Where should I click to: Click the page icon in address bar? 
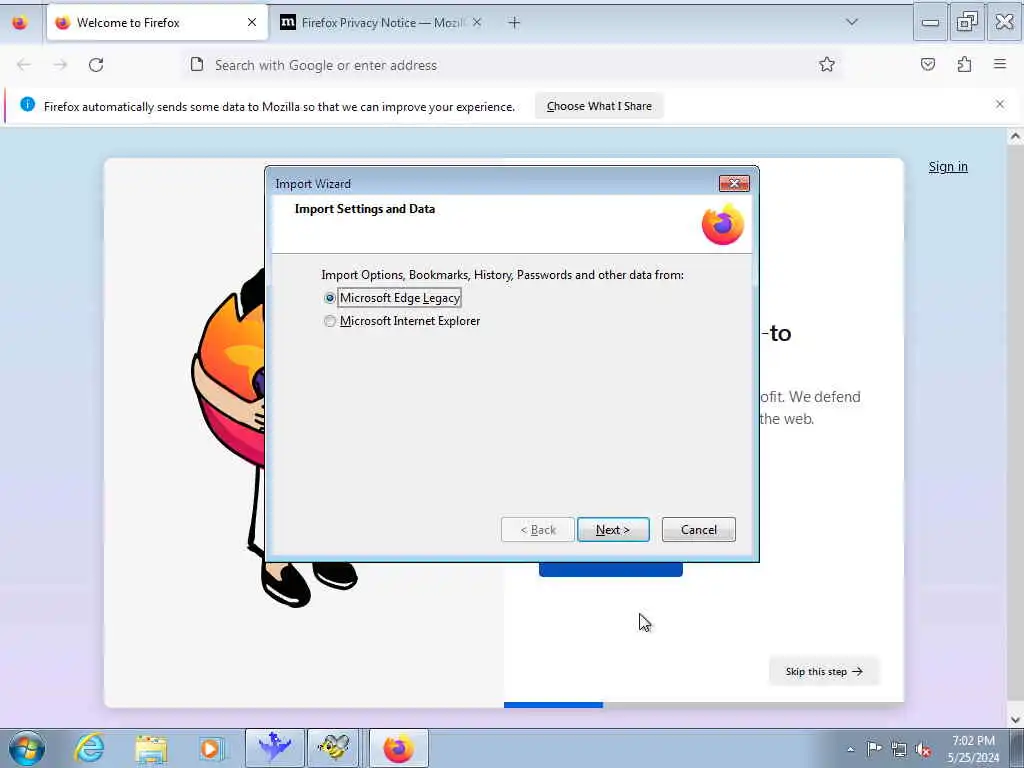[x=197, y=64]
